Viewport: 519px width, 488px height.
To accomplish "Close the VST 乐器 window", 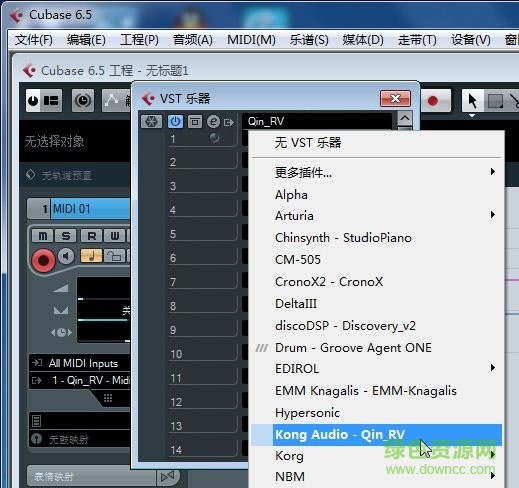I will pyautogui.click(x=395, y=98).
